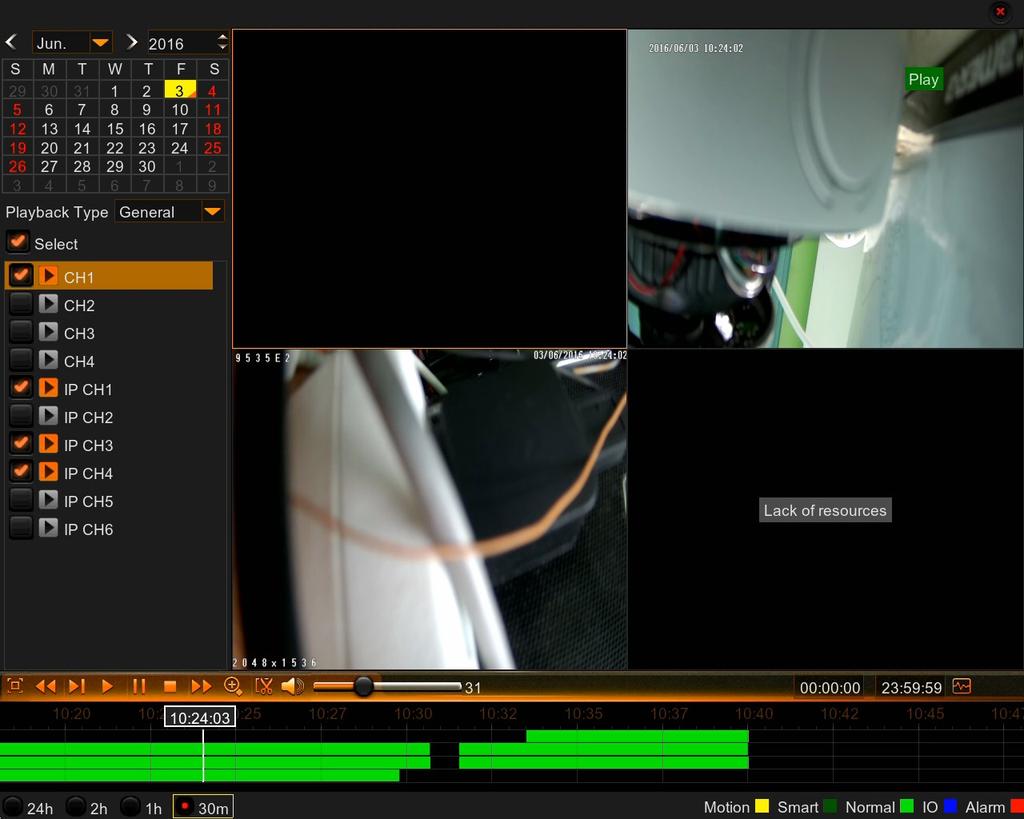
Task: Select the top-left empty video pane
Action: pos(429,189)
